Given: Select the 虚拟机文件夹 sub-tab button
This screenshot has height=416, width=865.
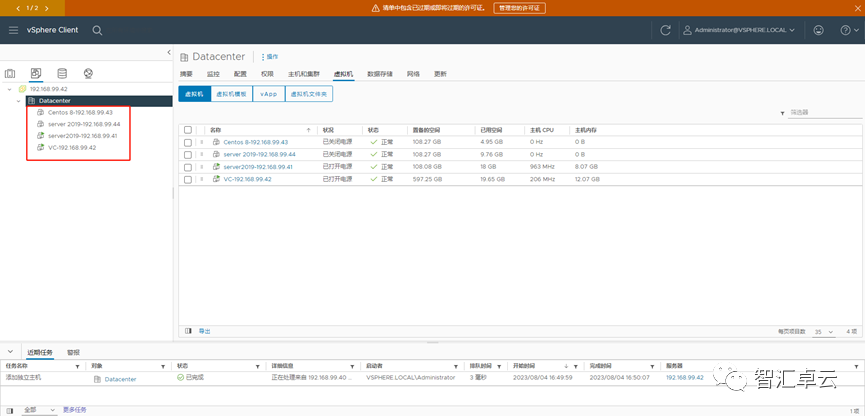Looking at the screenshot, I should [x=309, y=94].
